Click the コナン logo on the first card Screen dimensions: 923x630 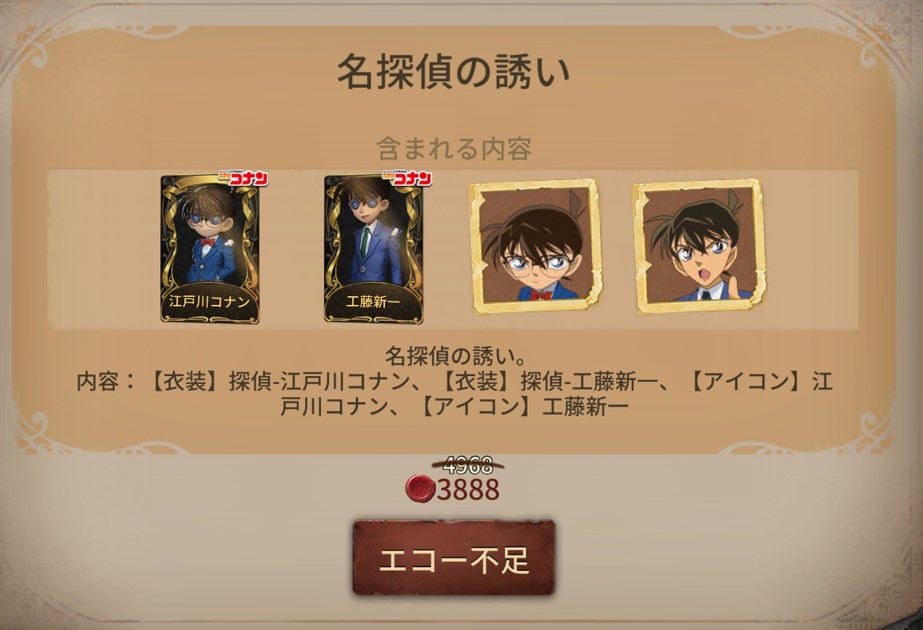point(243,178)
